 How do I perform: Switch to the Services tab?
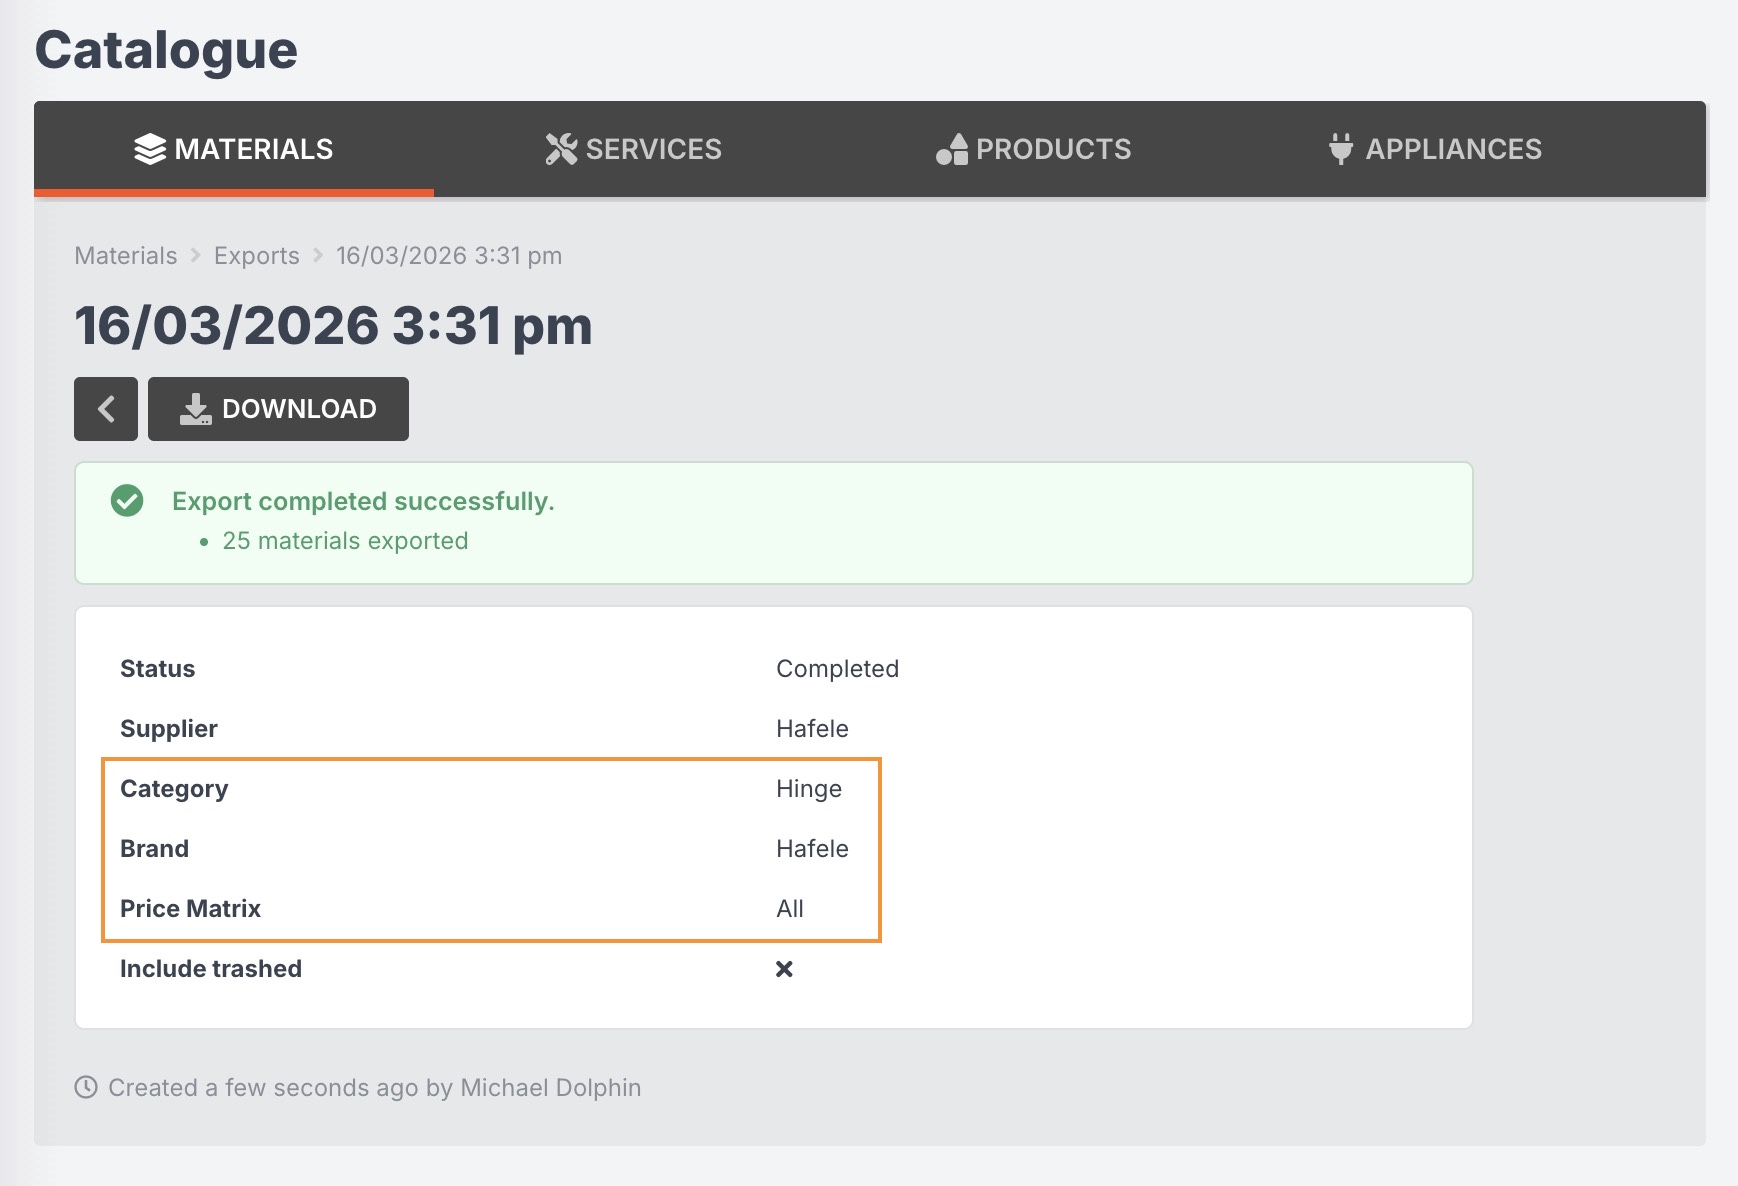coord(634,149)
